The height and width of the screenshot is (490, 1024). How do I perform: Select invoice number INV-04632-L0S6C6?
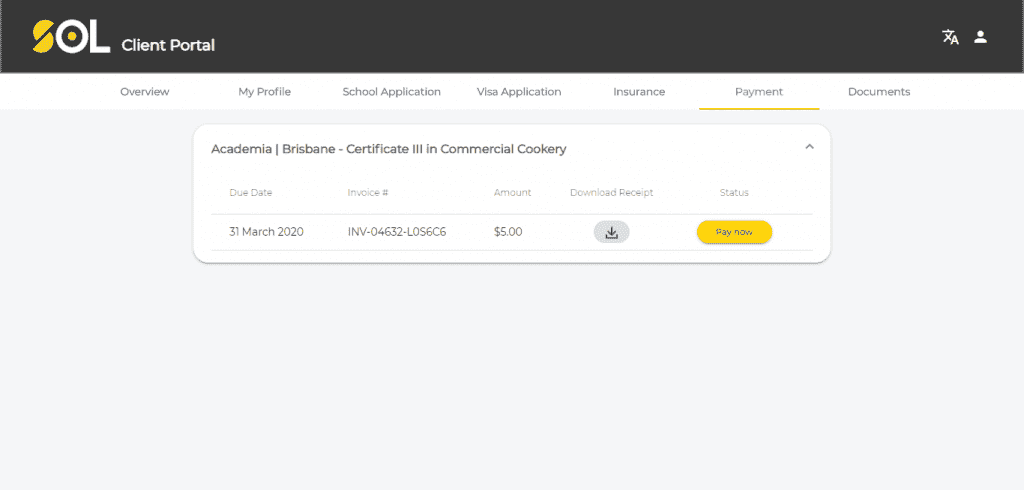coord(397,232)
